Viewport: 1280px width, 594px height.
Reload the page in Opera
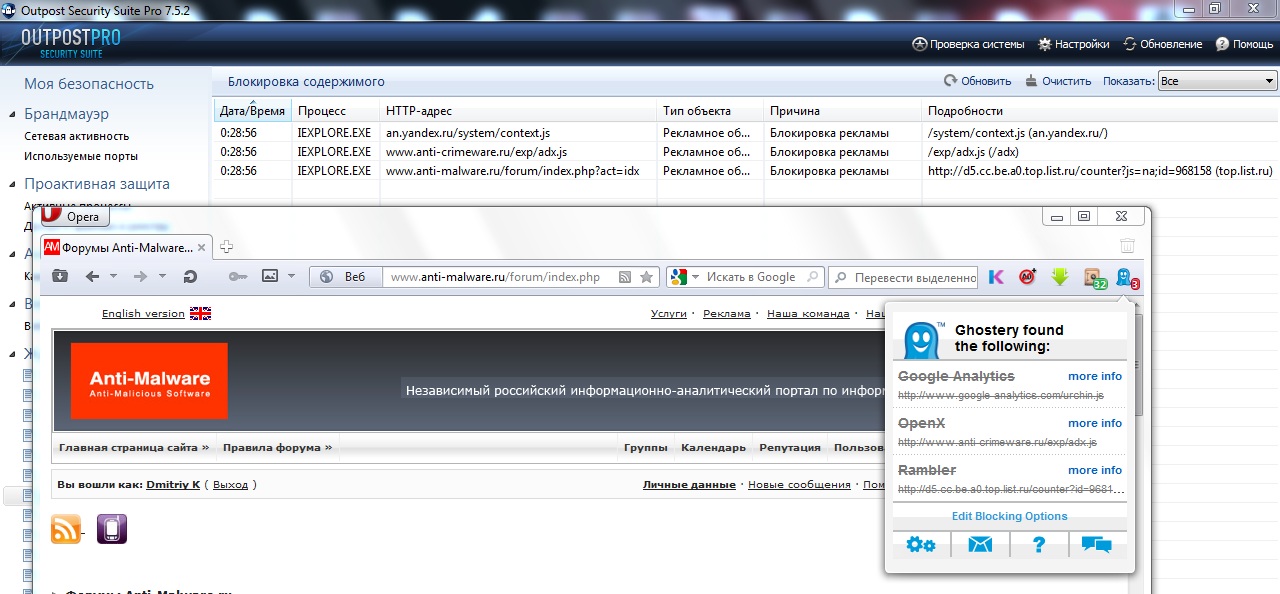click(190, 277)
